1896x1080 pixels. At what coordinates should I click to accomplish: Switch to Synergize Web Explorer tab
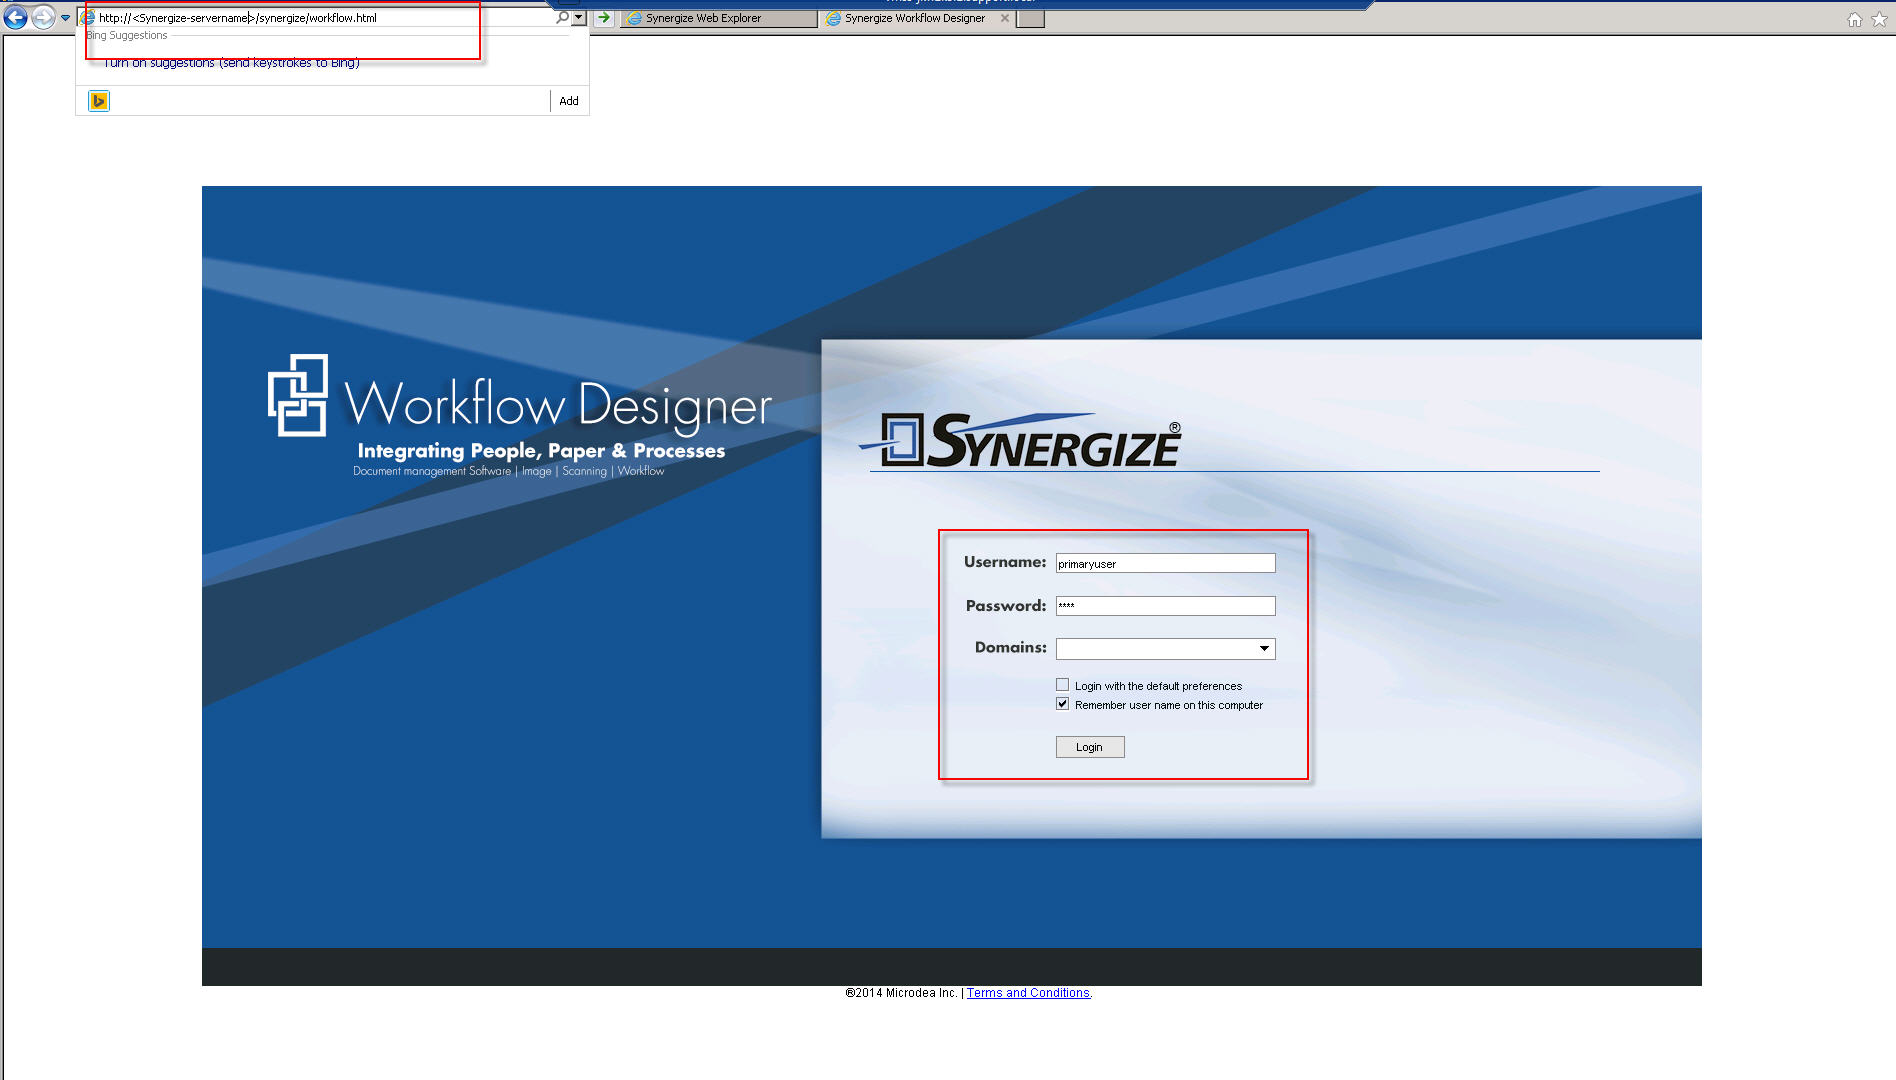(x=718, y=18)
